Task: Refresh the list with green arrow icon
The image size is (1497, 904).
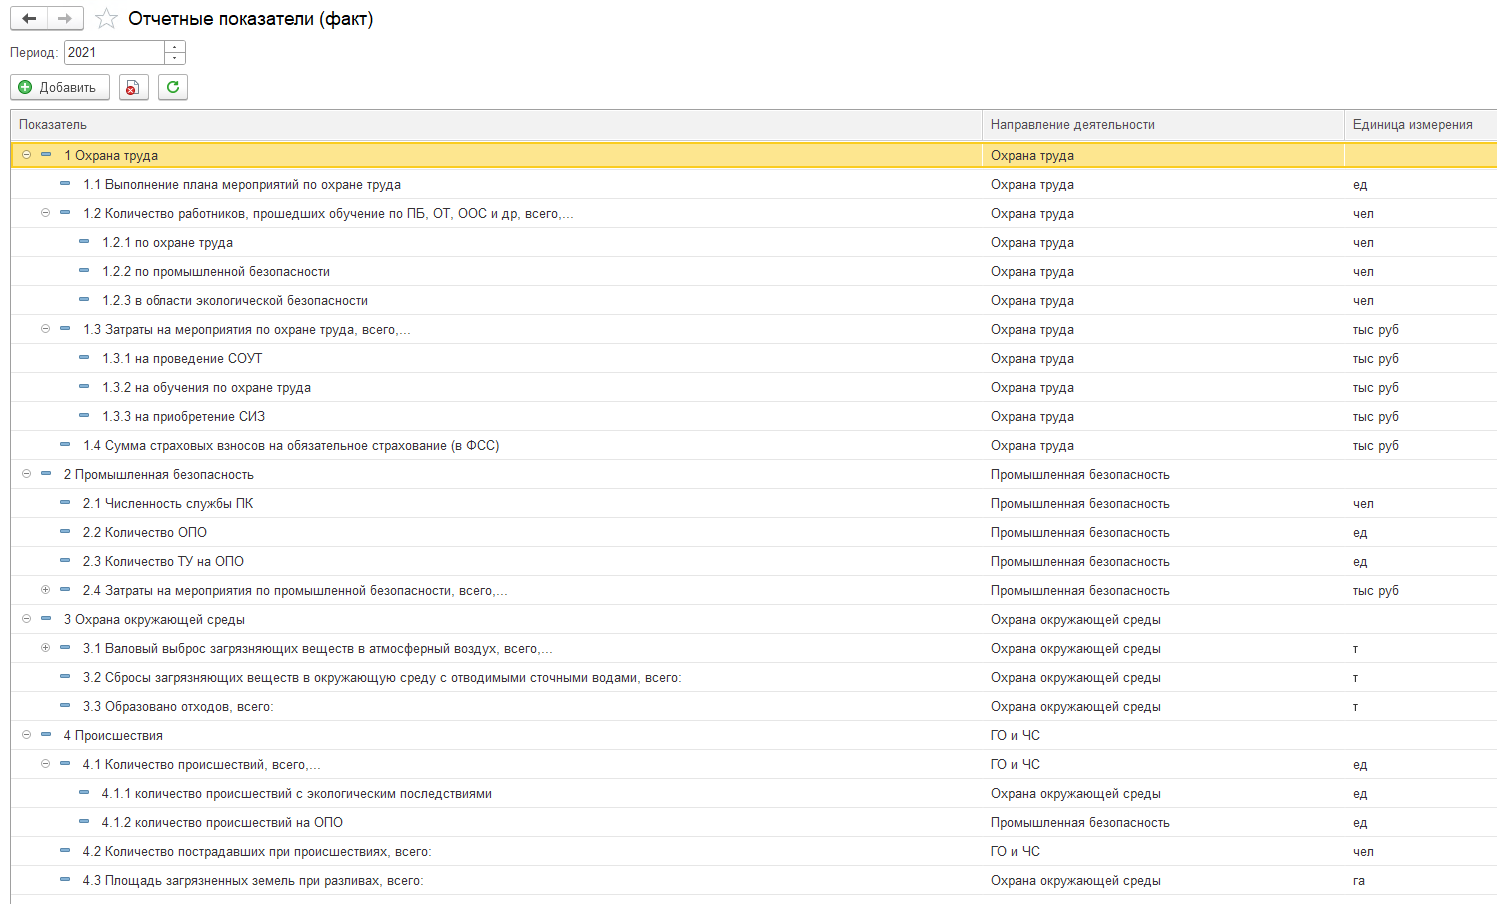Action: (173, 88)
